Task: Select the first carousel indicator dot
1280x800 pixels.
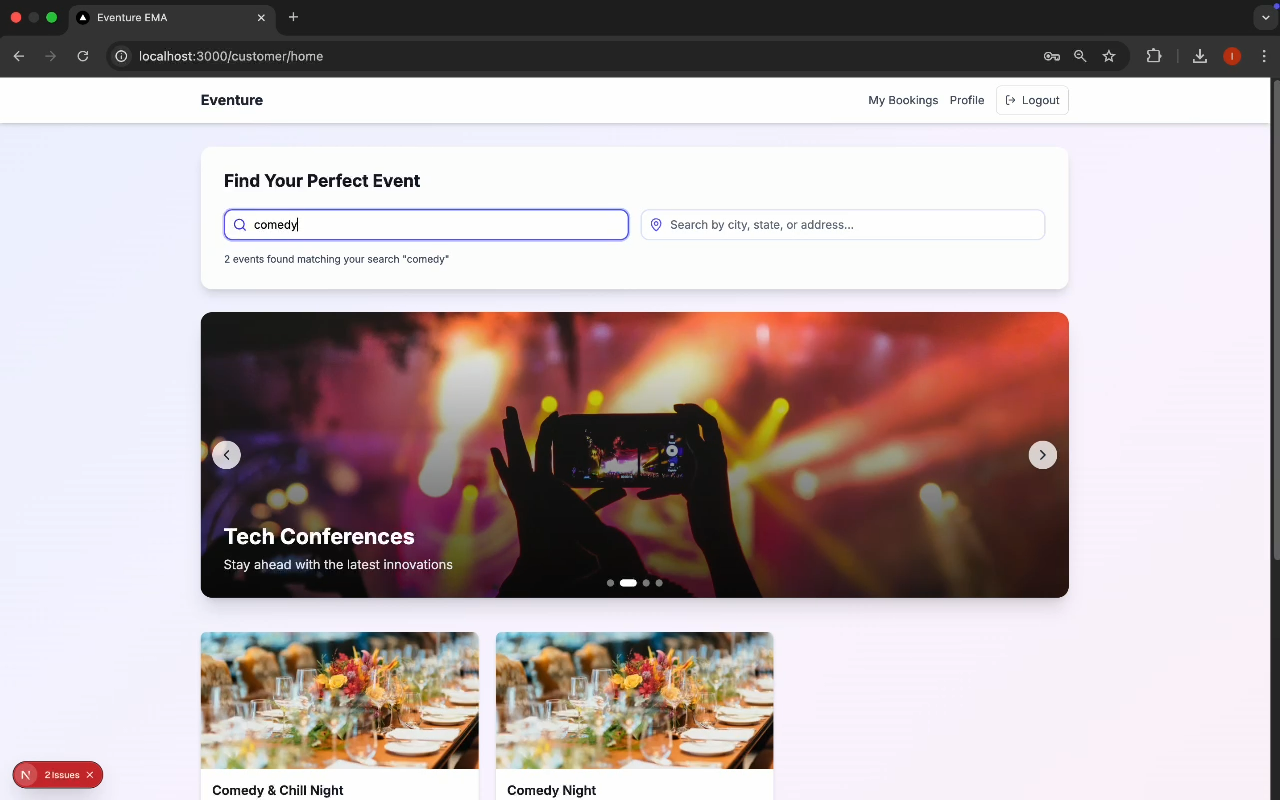Action: 610,583
